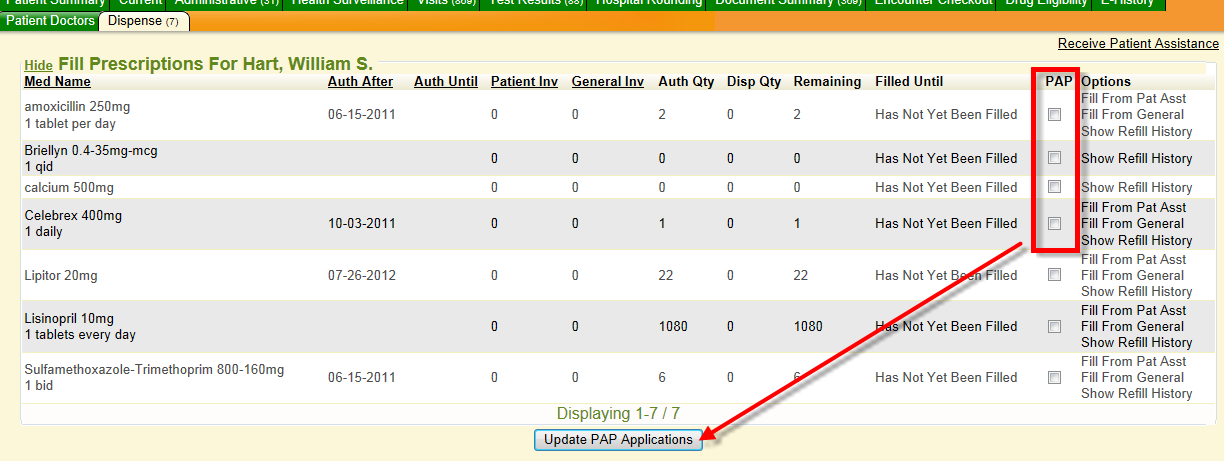Click the Fill Prescriptions For Hart, William S. heading
The width and height of the screenshot is (1224, 461).
click(x=215, y=64)
